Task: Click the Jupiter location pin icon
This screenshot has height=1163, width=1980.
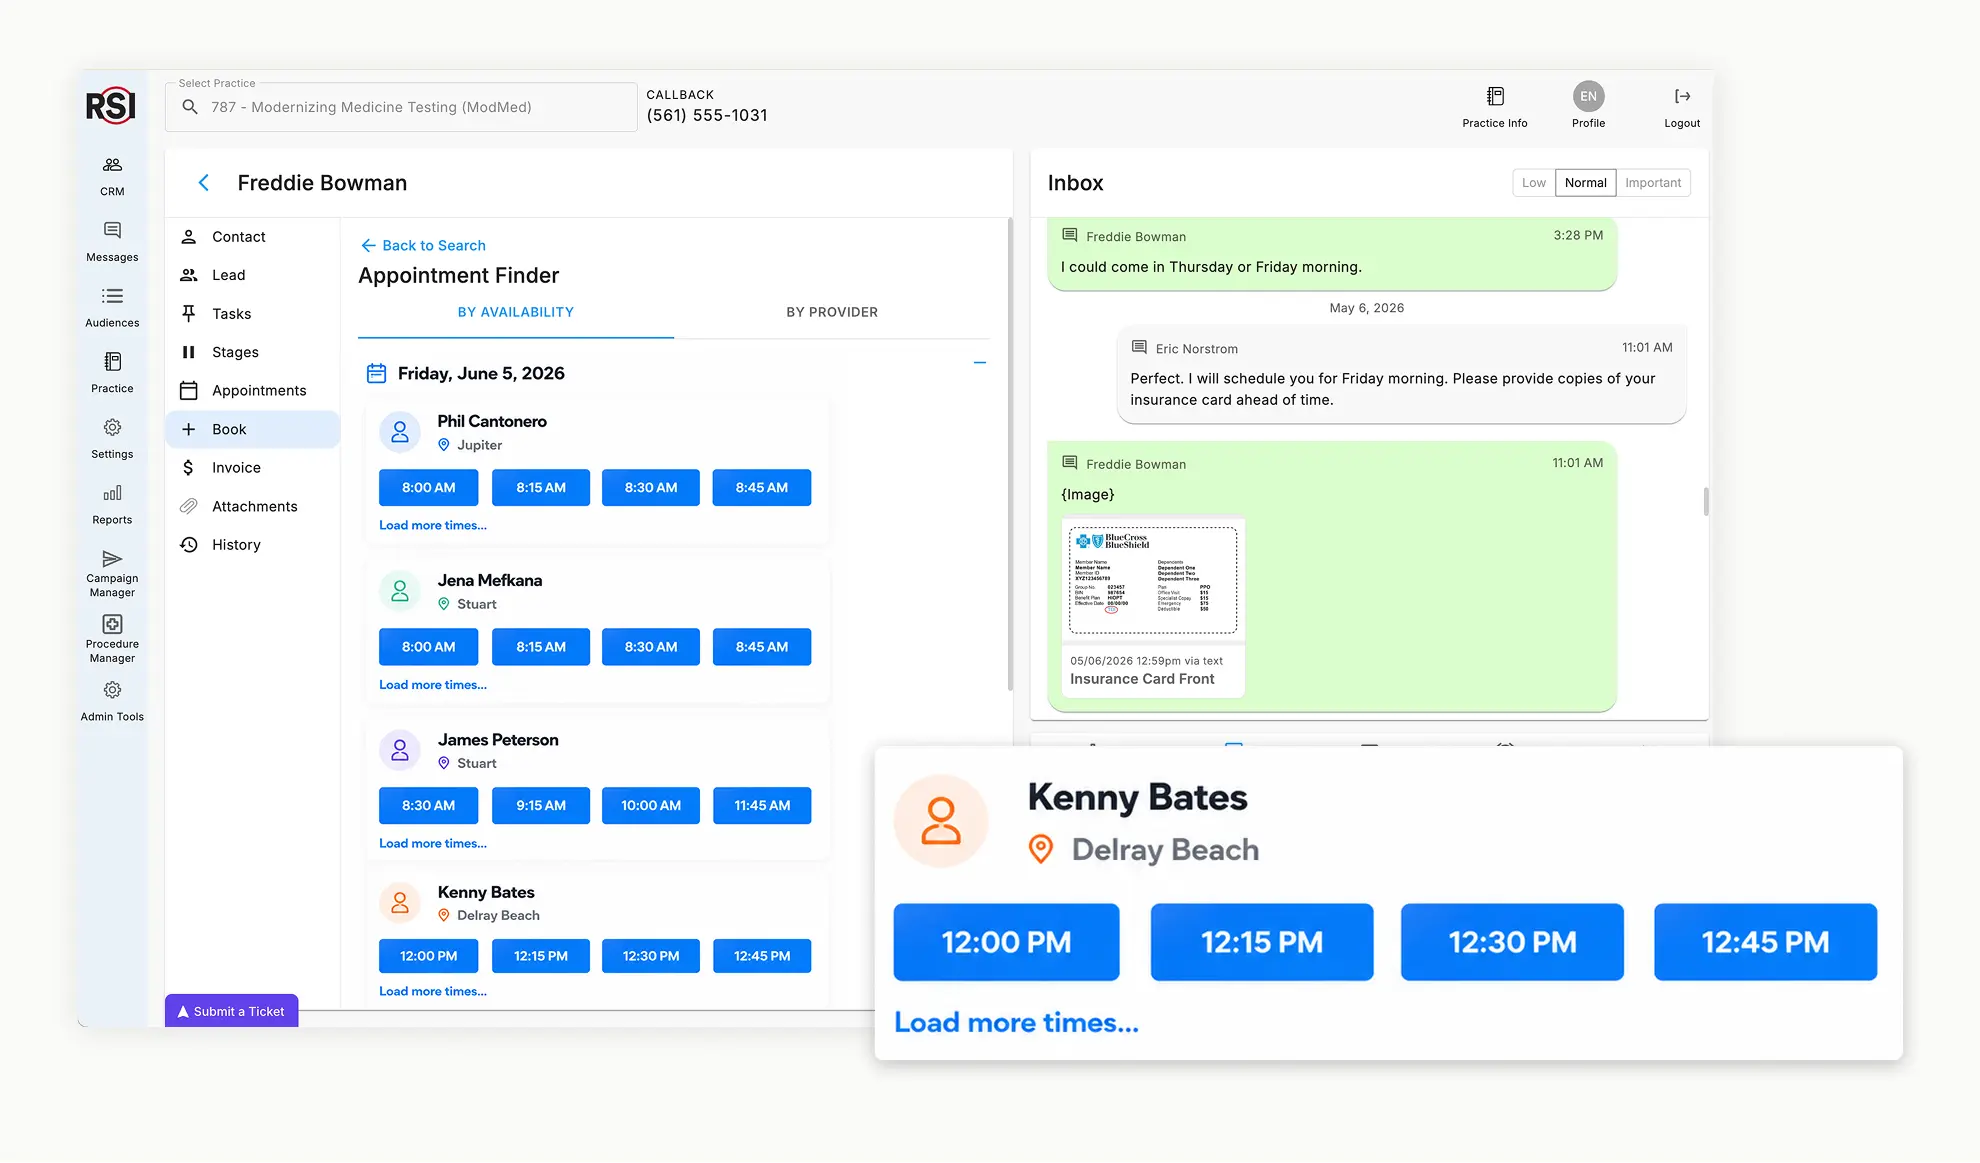Action: click(x=444, y=445)
